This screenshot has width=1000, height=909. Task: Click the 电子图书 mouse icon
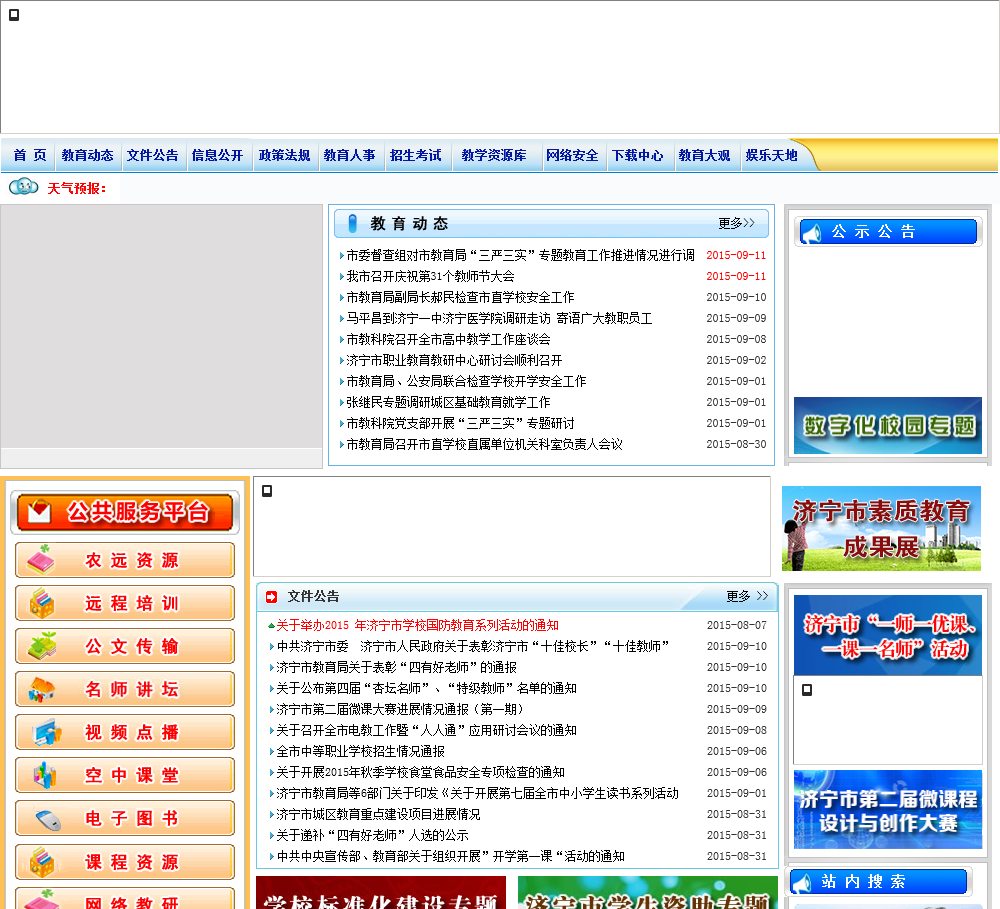(x=48, y=820)
